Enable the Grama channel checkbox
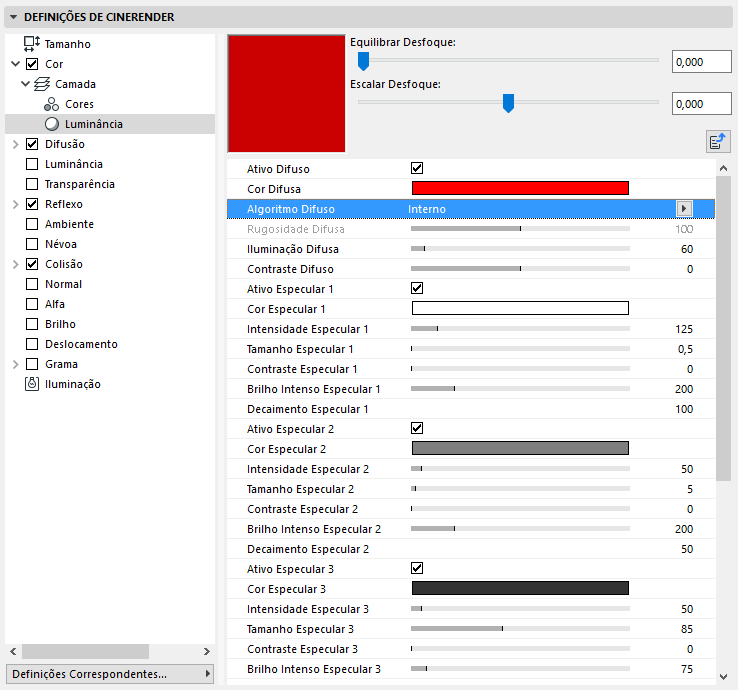 (32, 364)
